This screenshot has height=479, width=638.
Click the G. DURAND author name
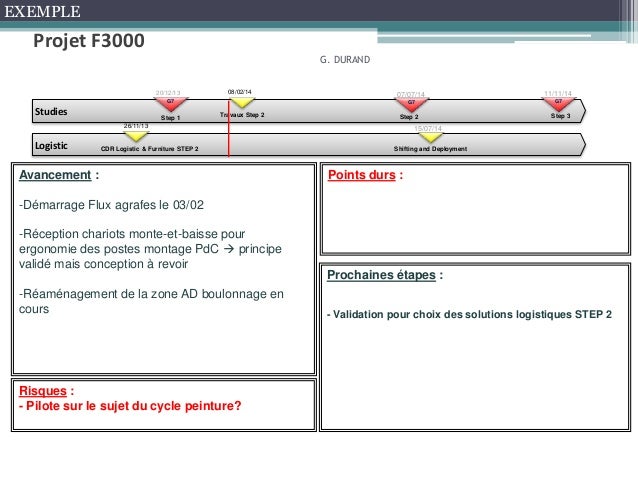tap(345, 60)
